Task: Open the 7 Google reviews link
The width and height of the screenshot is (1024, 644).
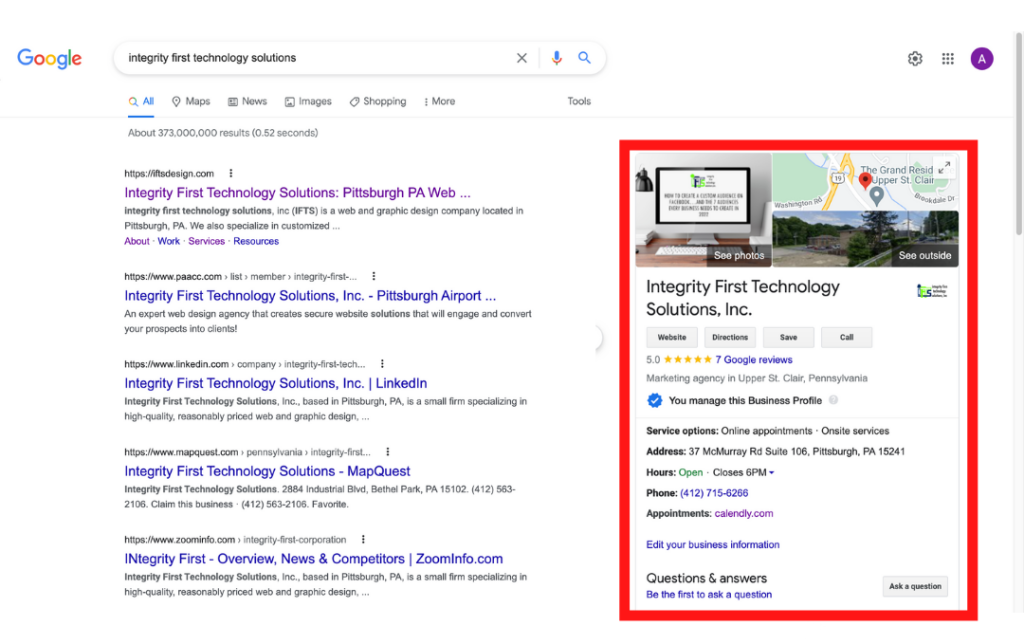Action: click(x=754, y=360)
